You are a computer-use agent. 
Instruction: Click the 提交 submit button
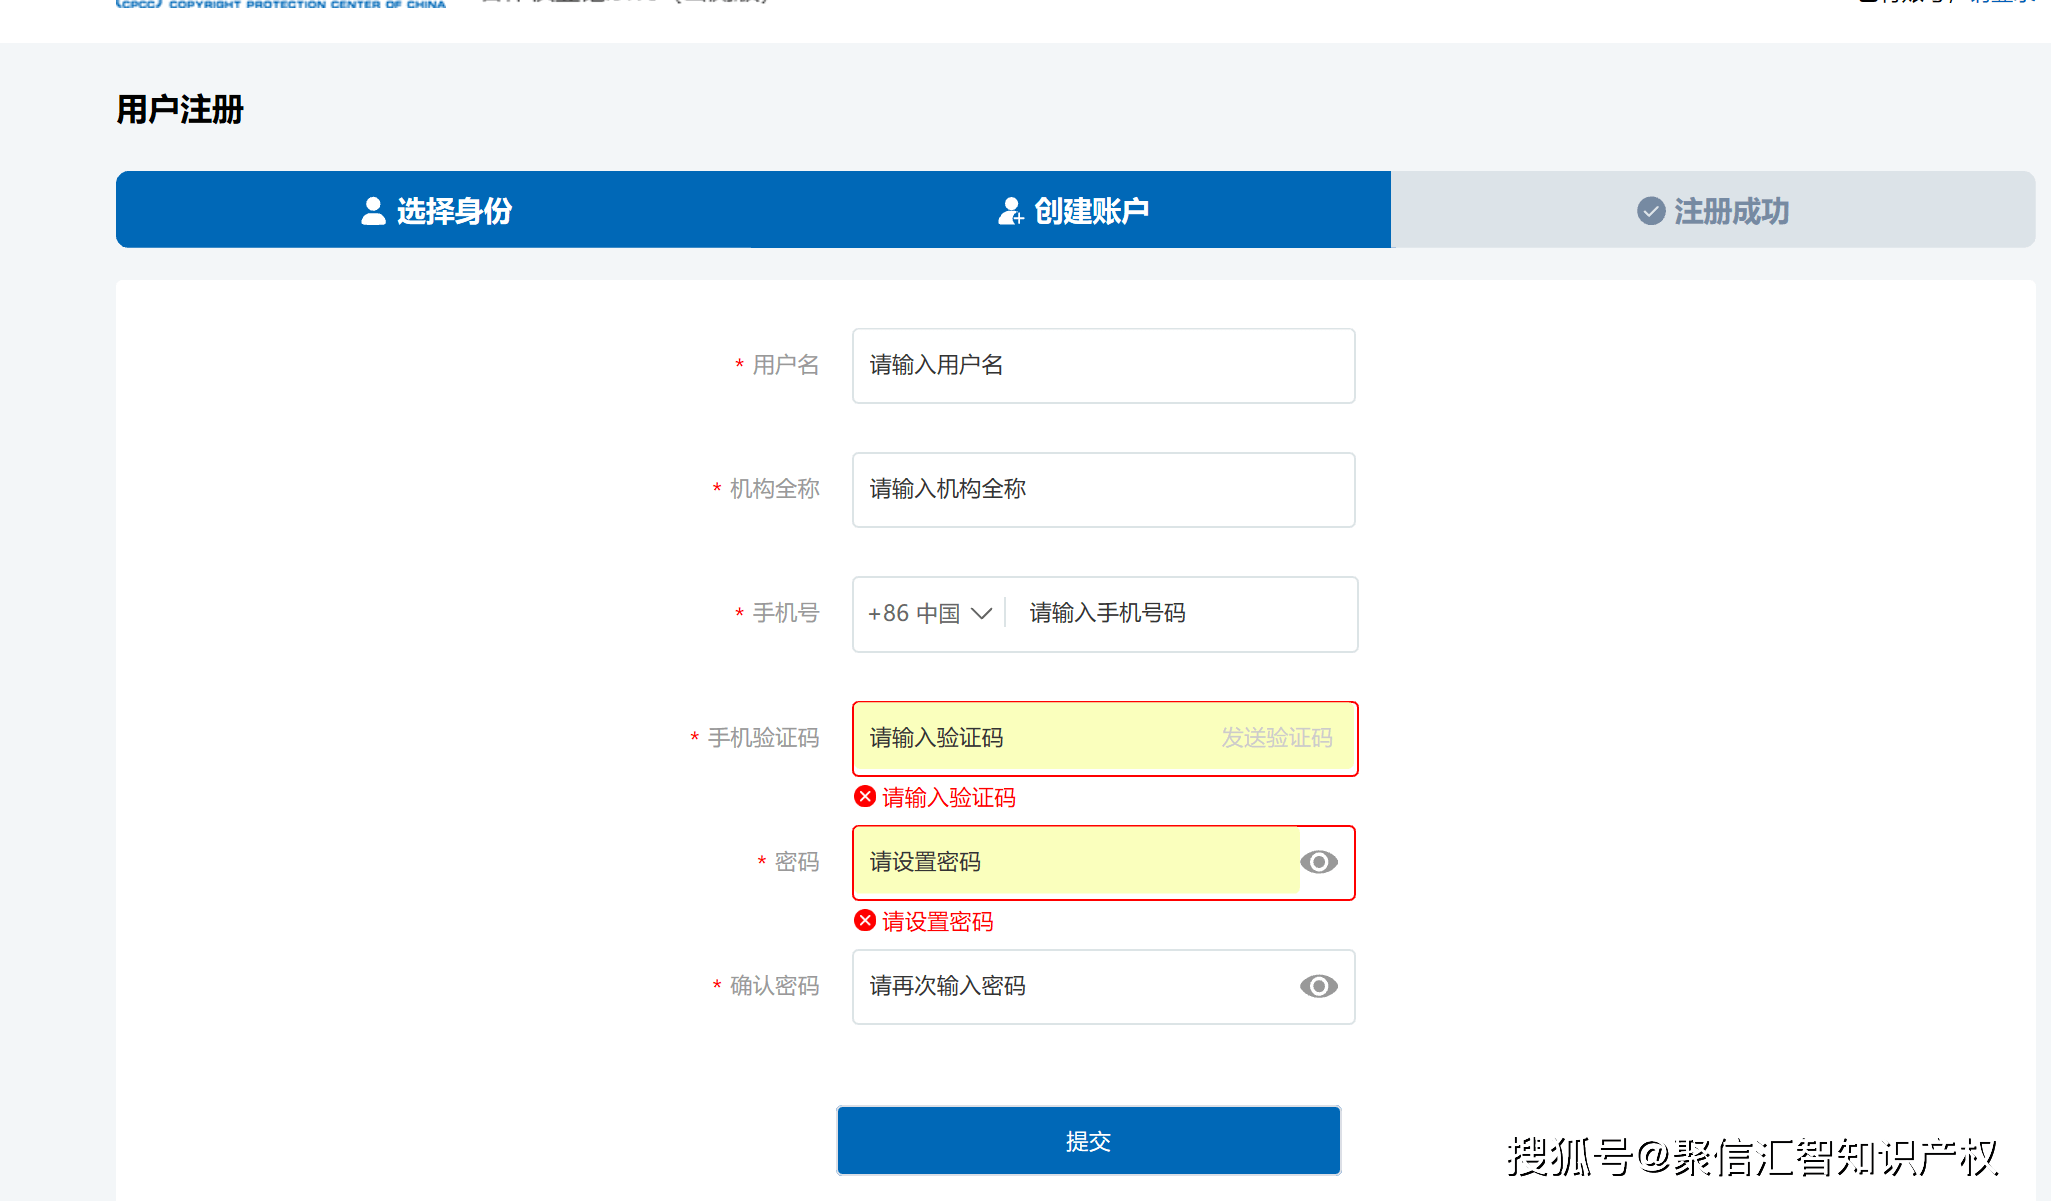pyautogui.click(x=1089, y=1141)
